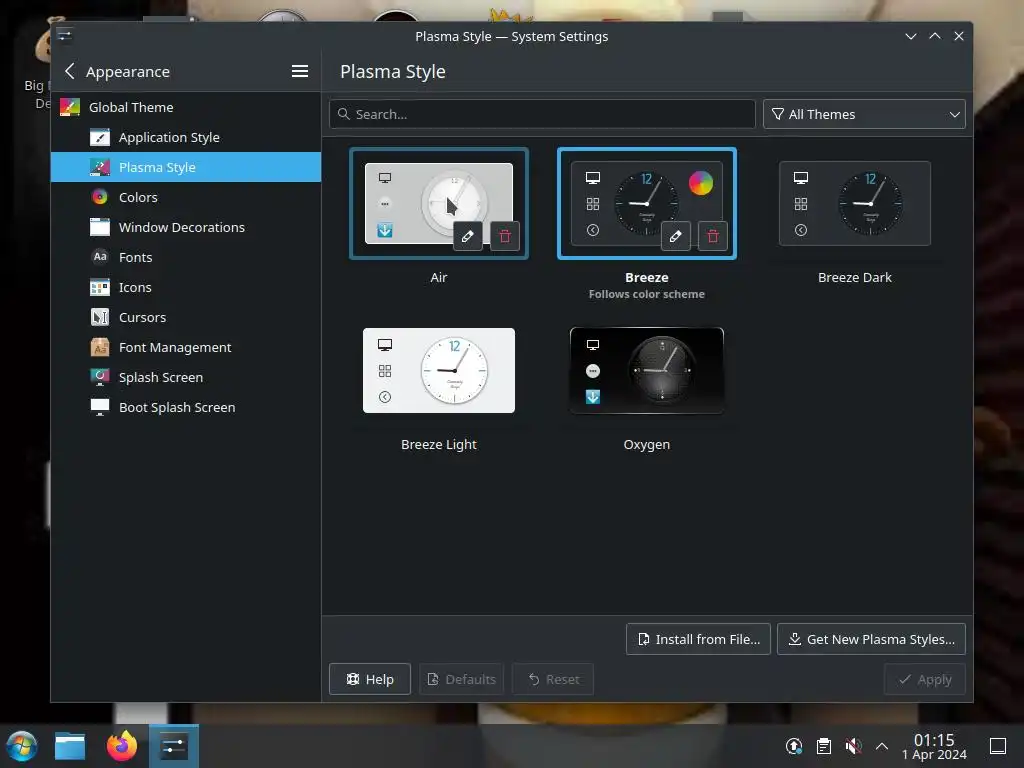Click the Breeze color-scheme rainbow indicator
The width and height of the screenshot is (1024, 768).
point(701,183)
